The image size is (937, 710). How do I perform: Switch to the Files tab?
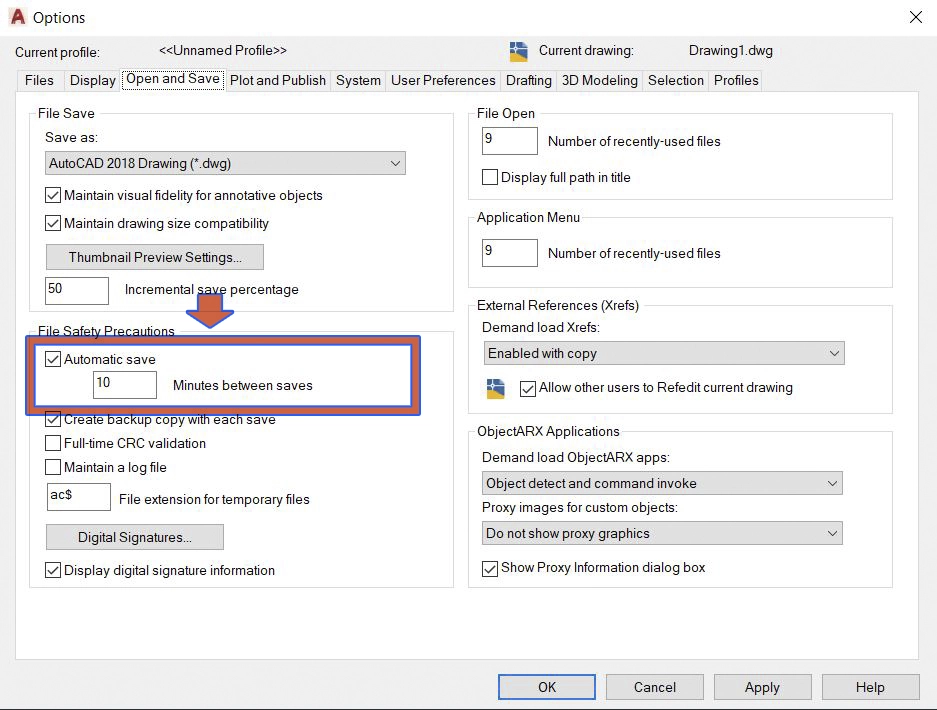click(x=39, y=80)
